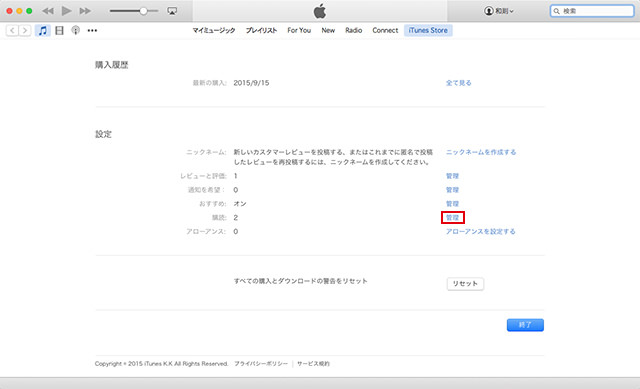Adjust the volume slider knob
The width and height of the screenshot is (640, 389).
tap(143, 11)
